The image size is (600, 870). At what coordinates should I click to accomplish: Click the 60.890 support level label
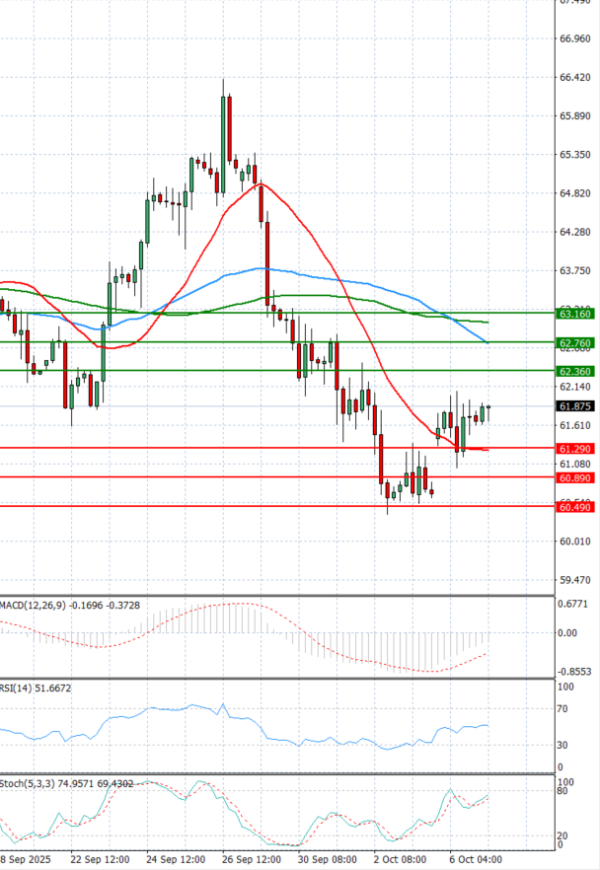coord(574,479)
